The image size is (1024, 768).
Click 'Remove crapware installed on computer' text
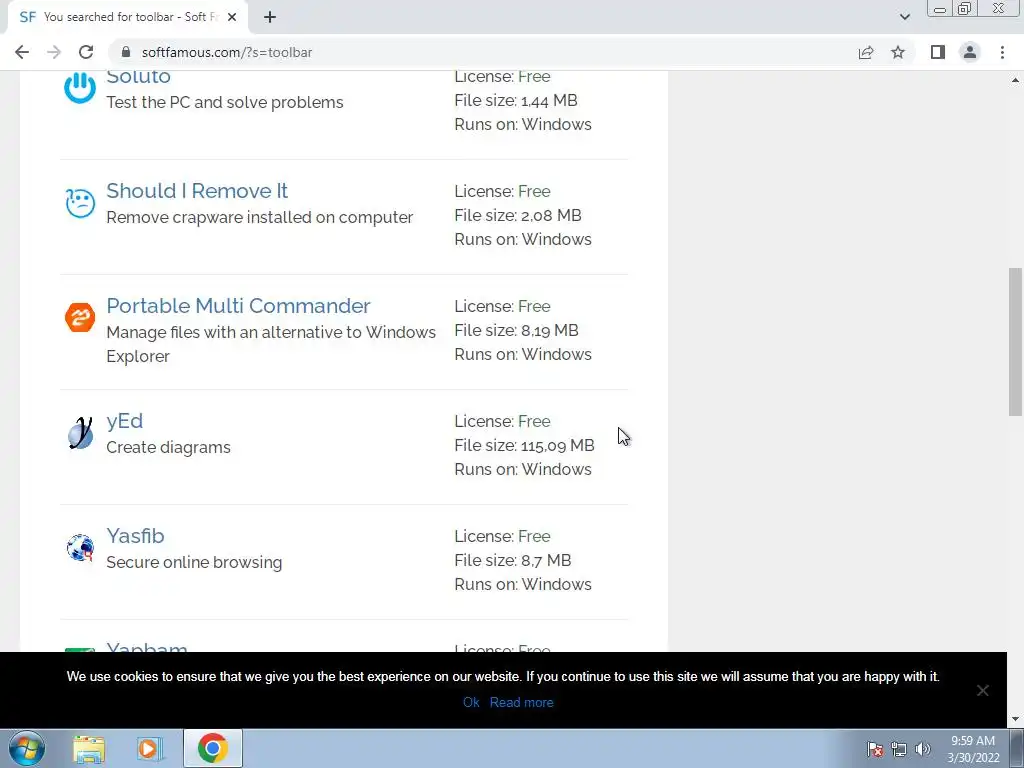(259, 217)
